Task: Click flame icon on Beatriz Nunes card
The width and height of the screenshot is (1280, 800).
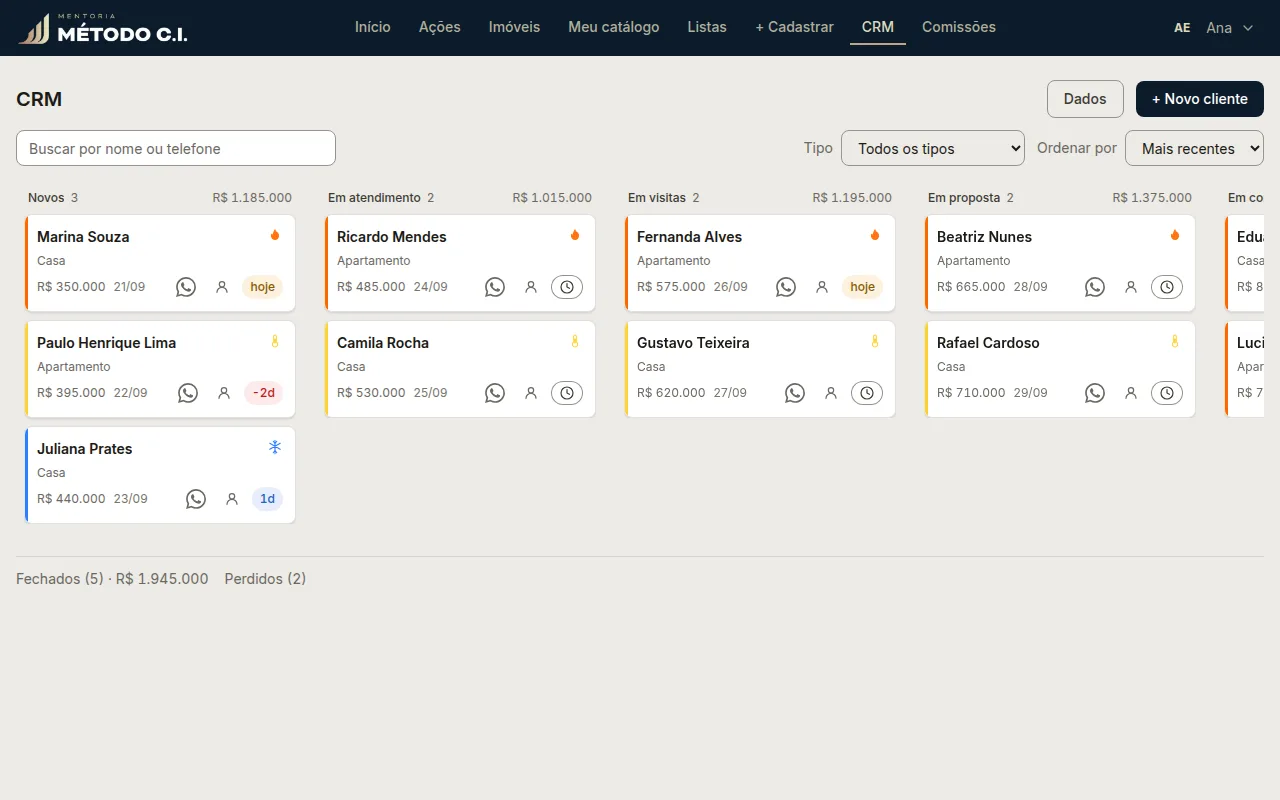Action: [1175, 235]
